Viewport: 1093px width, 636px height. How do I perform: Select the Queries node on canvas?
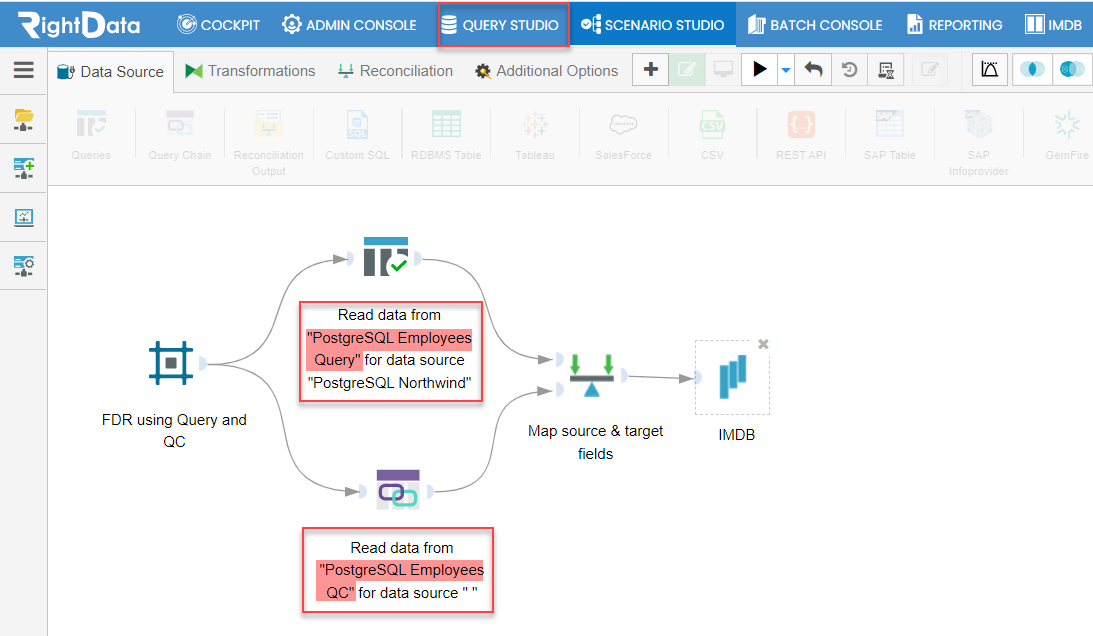(x=385, y=257)
